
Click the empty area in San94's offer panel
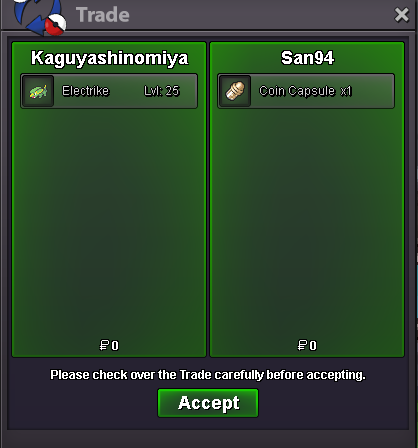[307, 220]
